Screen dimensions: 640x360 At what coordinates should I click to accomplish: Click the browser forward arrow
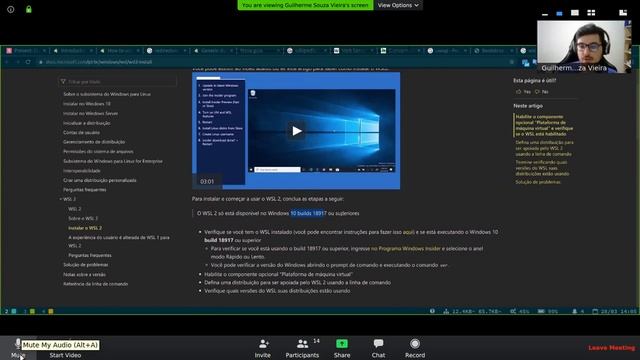18,62
